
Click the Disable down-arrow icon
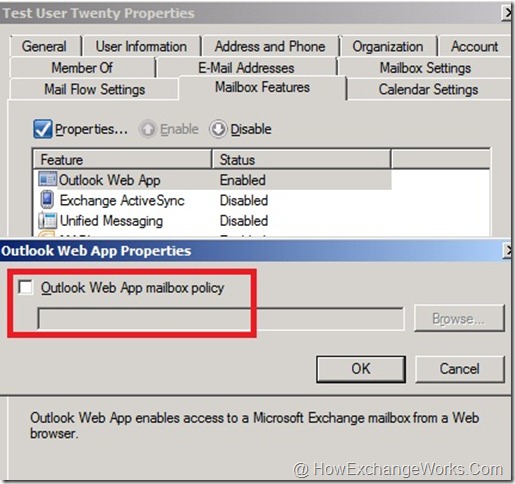click(218, 129)
